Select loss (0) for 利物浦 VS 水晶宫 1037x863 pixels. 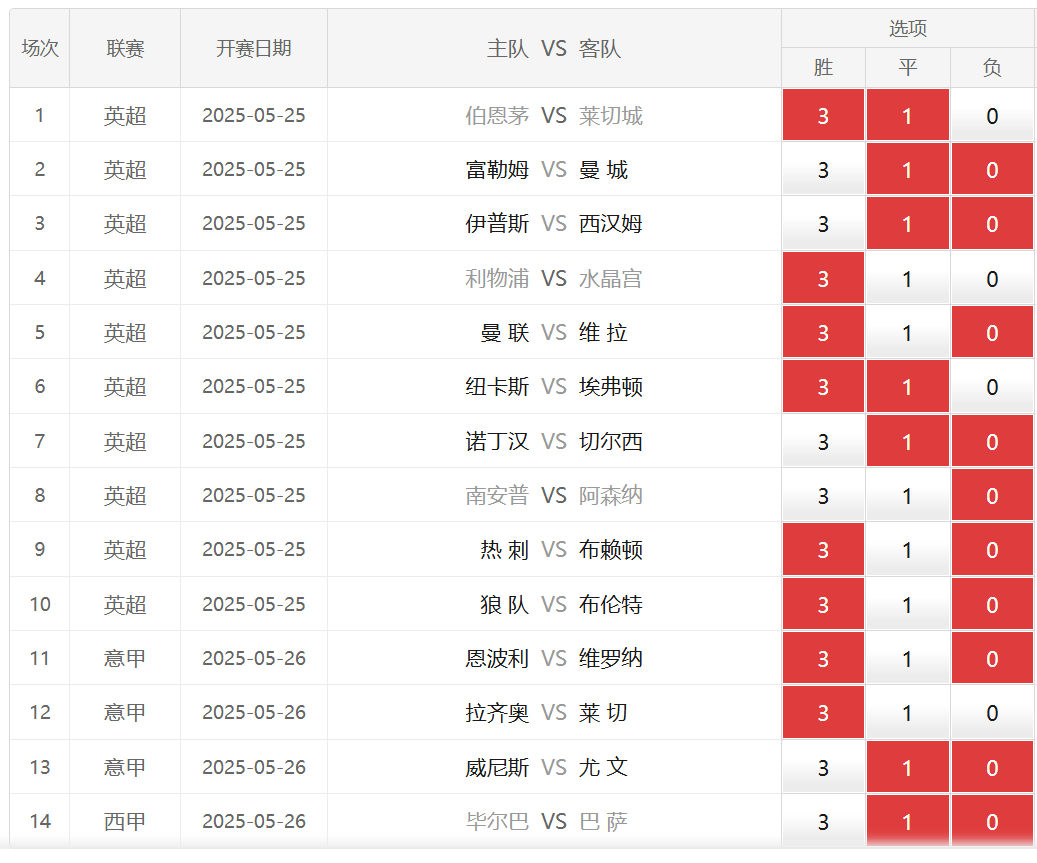click(992, 278)
